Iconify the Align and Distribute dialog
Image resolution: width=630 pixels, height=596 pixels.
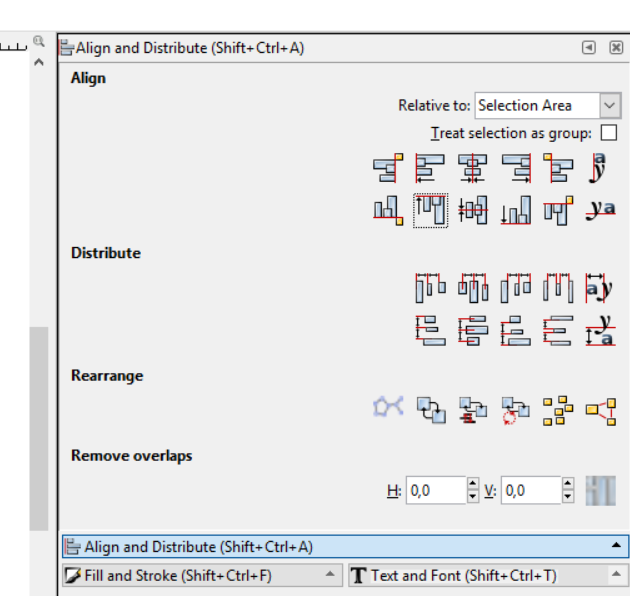click(x=589, y=47)
